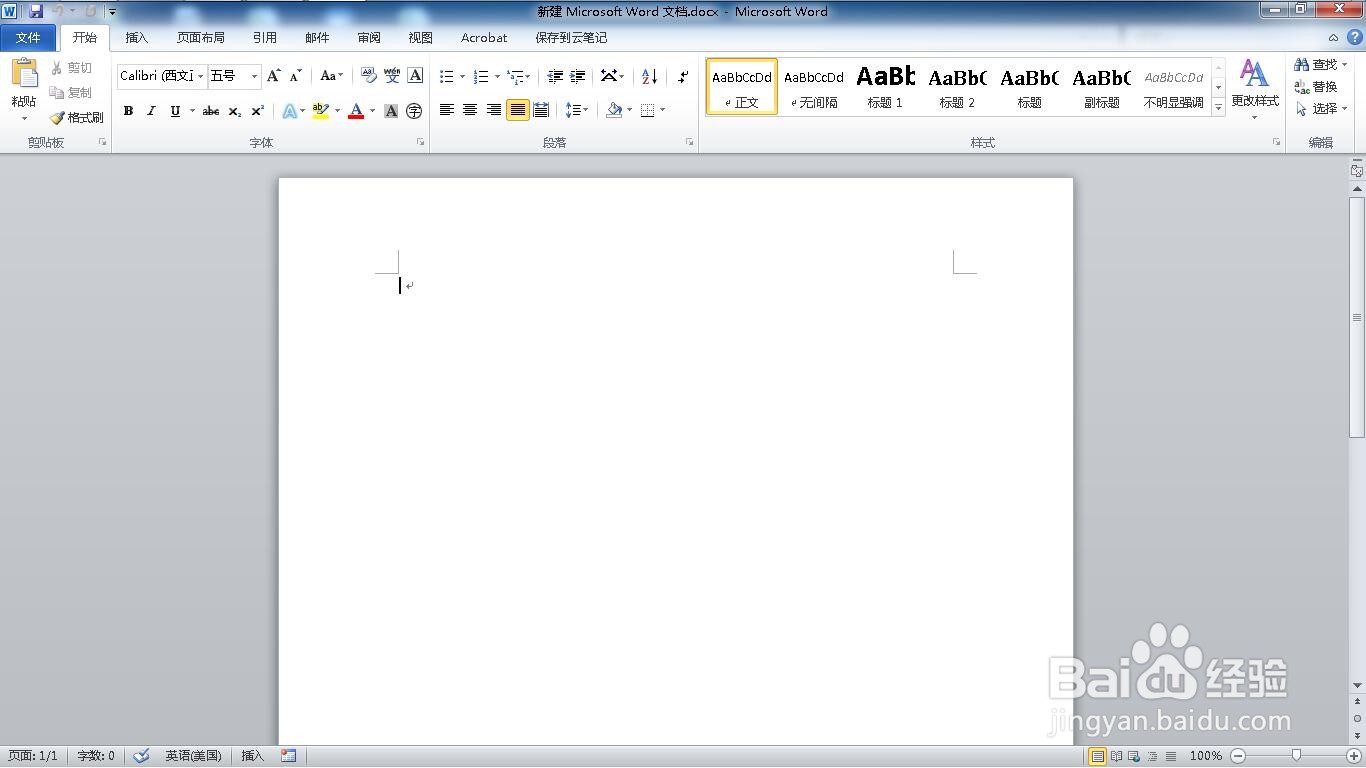The height and width of the screenshot is (768, 1366).
Task: Open the font name dropdown
Action: [x=201, y=76]
